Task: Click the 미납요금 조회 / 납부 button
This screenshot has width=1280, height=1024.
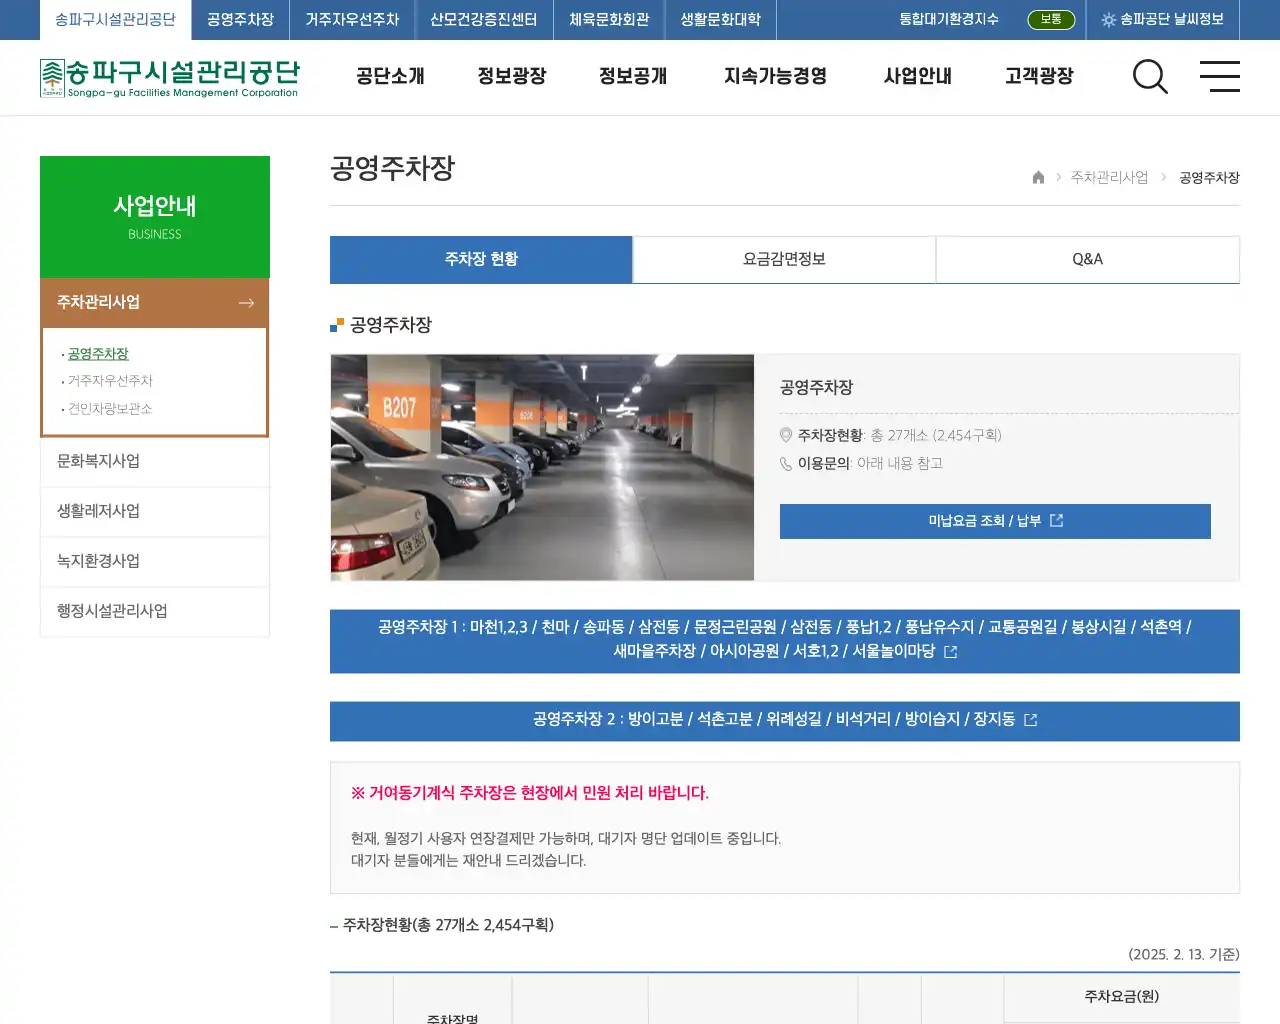Action: click(x=995, y=521)
